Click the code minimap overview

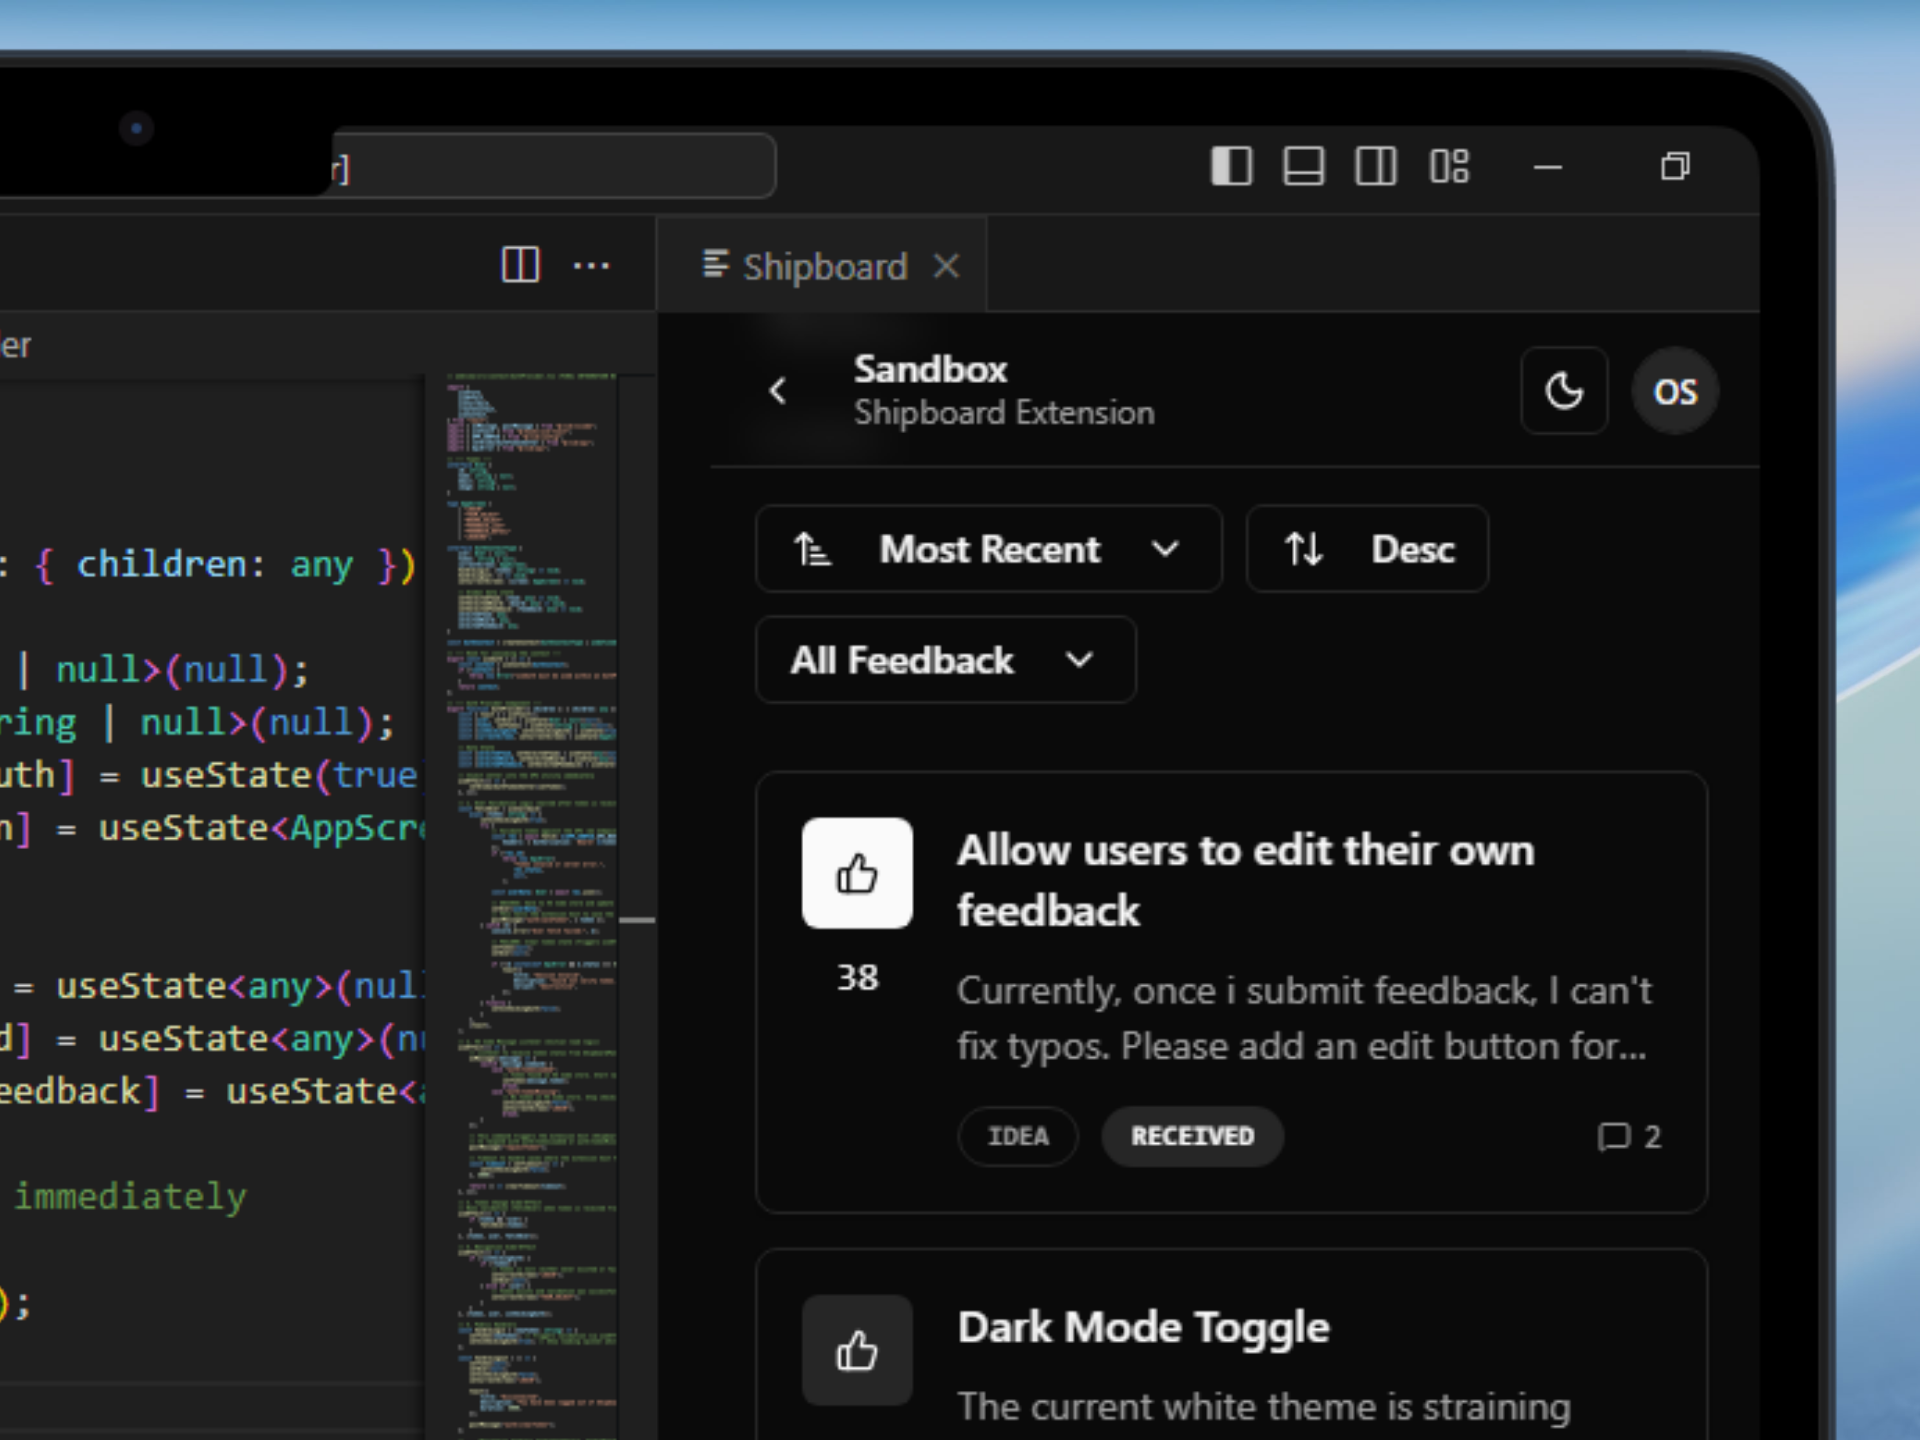531,900
